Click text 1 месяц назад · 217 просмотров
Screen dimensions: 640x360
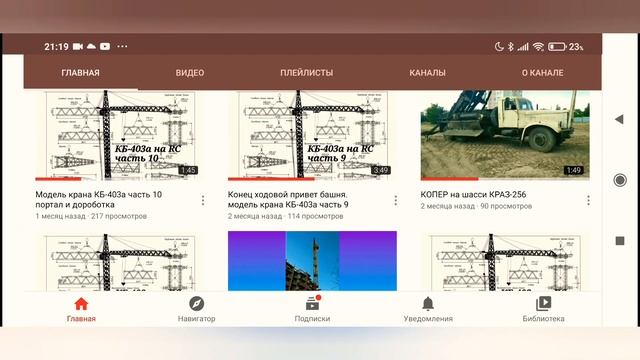pyautogui.click(x=91, y=216)
